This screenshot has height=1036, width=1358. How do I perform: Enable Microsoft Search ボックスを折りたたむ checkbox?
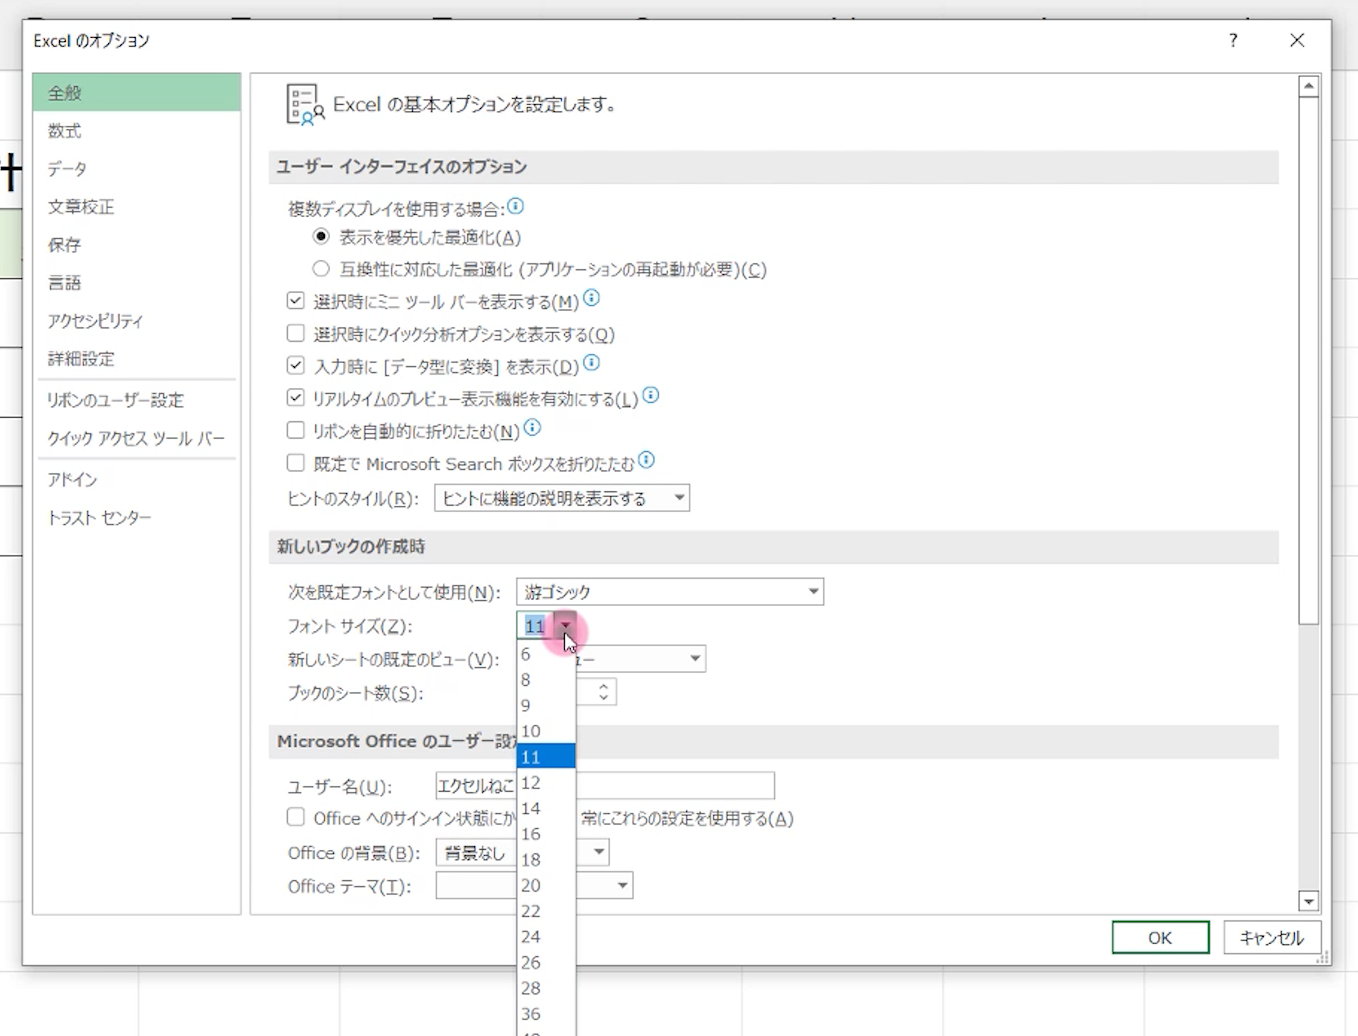click(295, 463)
